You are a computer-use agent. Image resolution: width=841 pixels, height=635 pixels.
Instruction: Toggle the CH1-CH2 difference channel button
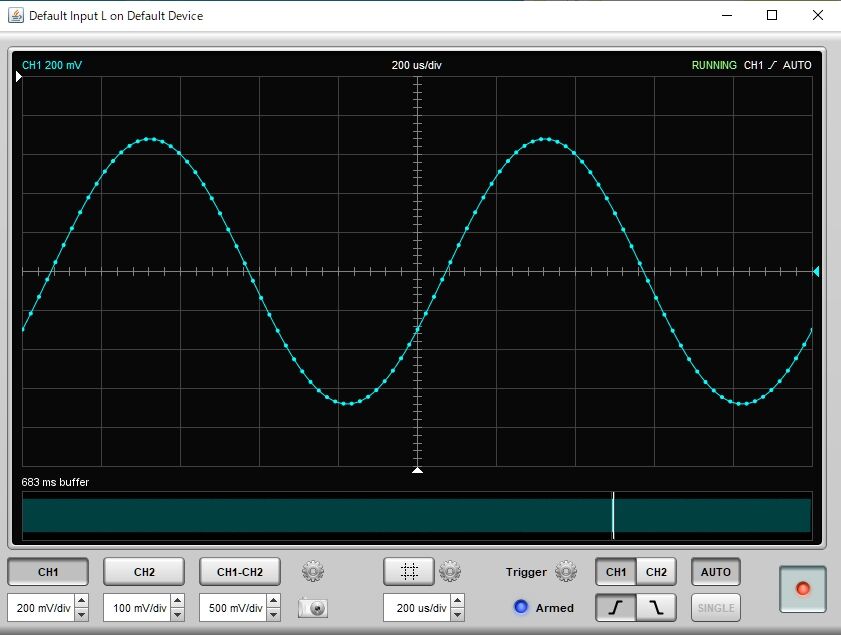tap(240, 572)
